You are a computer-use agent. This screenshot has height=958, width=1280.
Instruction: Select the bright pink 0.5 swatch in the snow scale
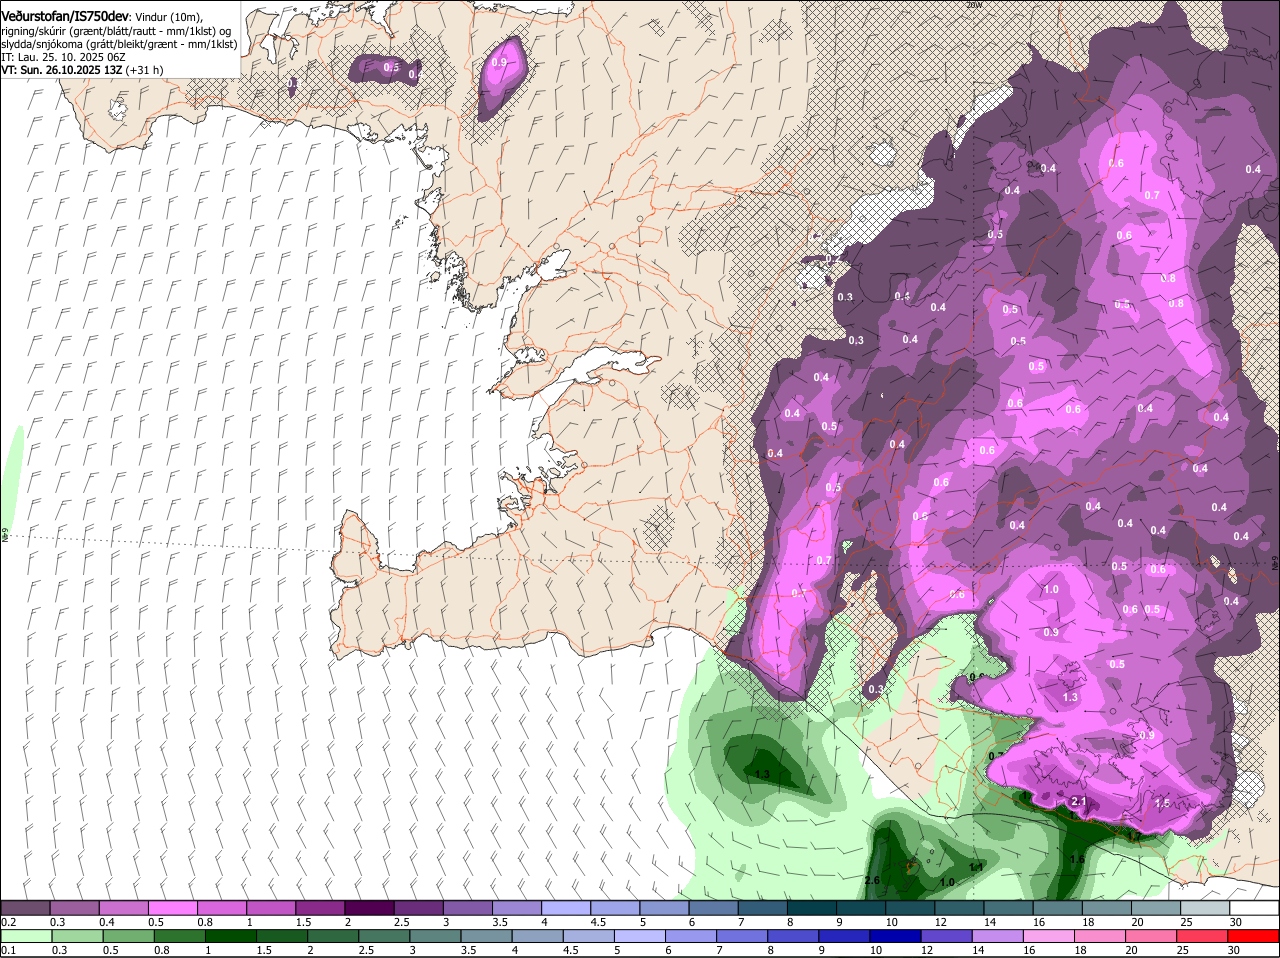tap(172, 907)
